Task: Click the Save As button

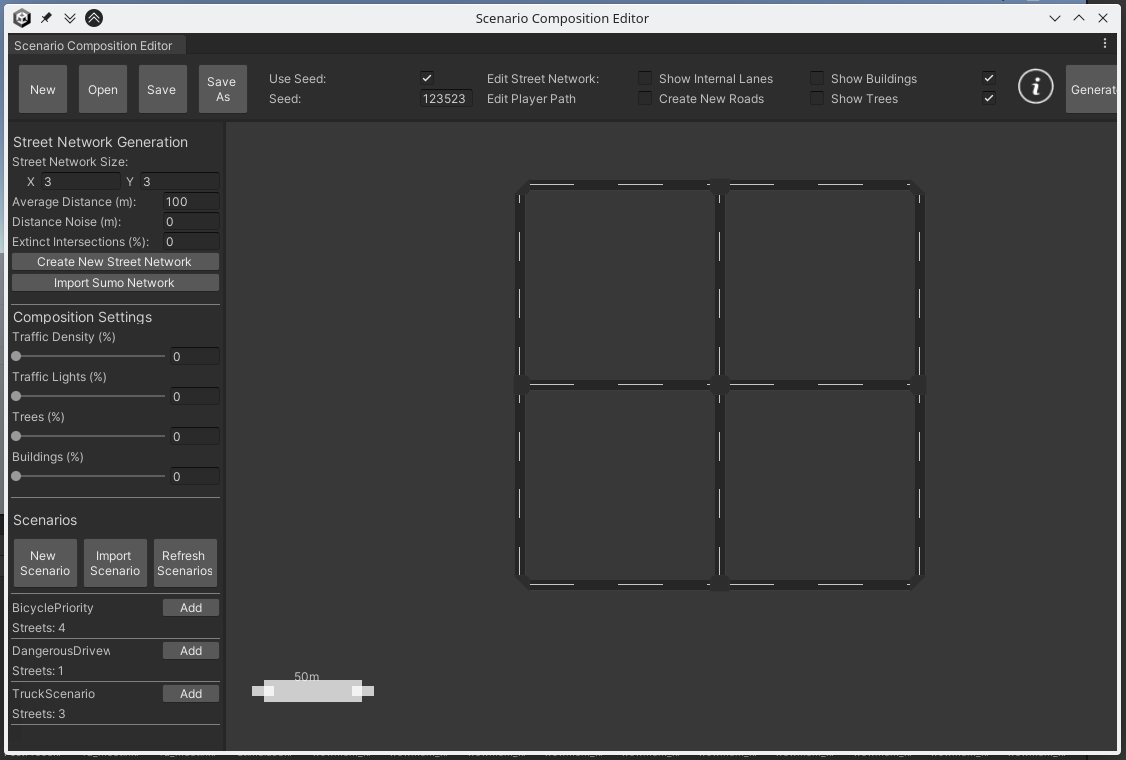Action: pos(223,89)
